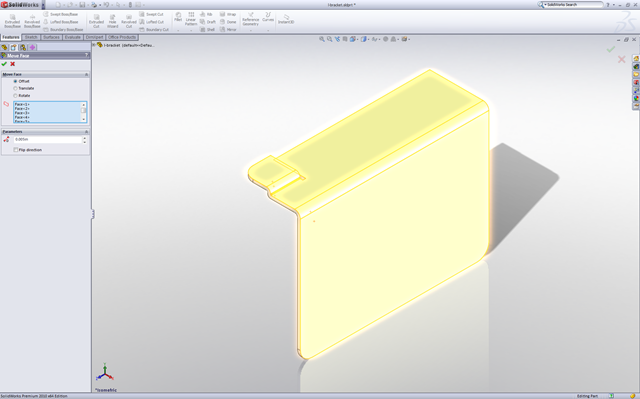Open the Fillet dropdown arrow
640x399 pixels.
(x=178, y=30)
